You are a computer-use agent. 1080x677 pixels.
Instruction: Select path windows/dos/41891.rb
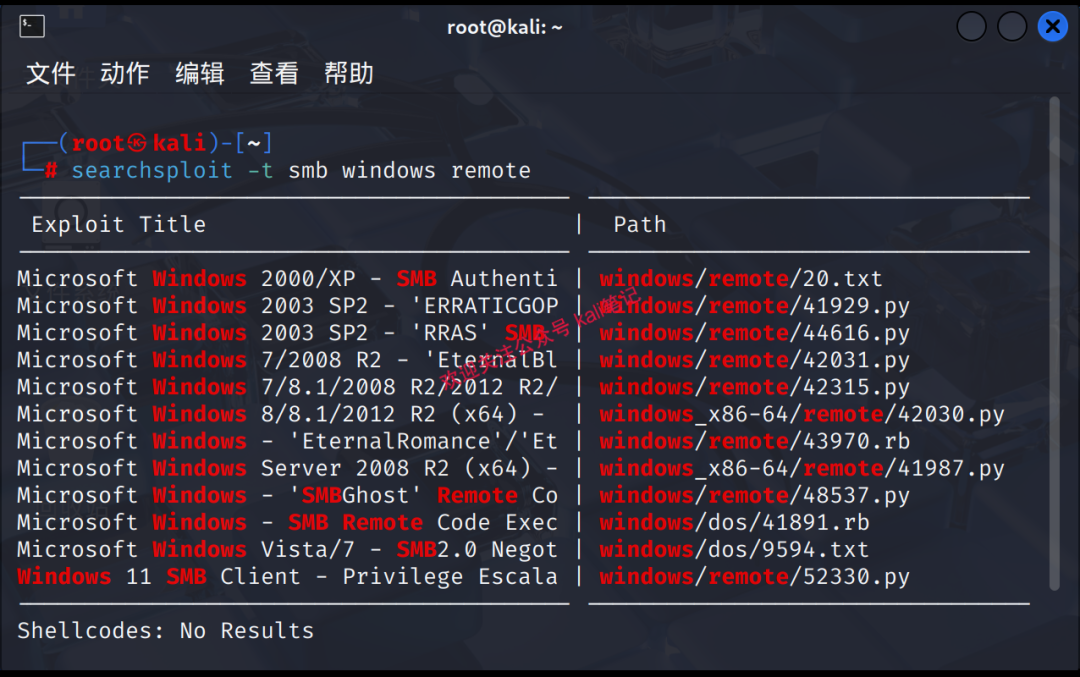pos(734,522)
